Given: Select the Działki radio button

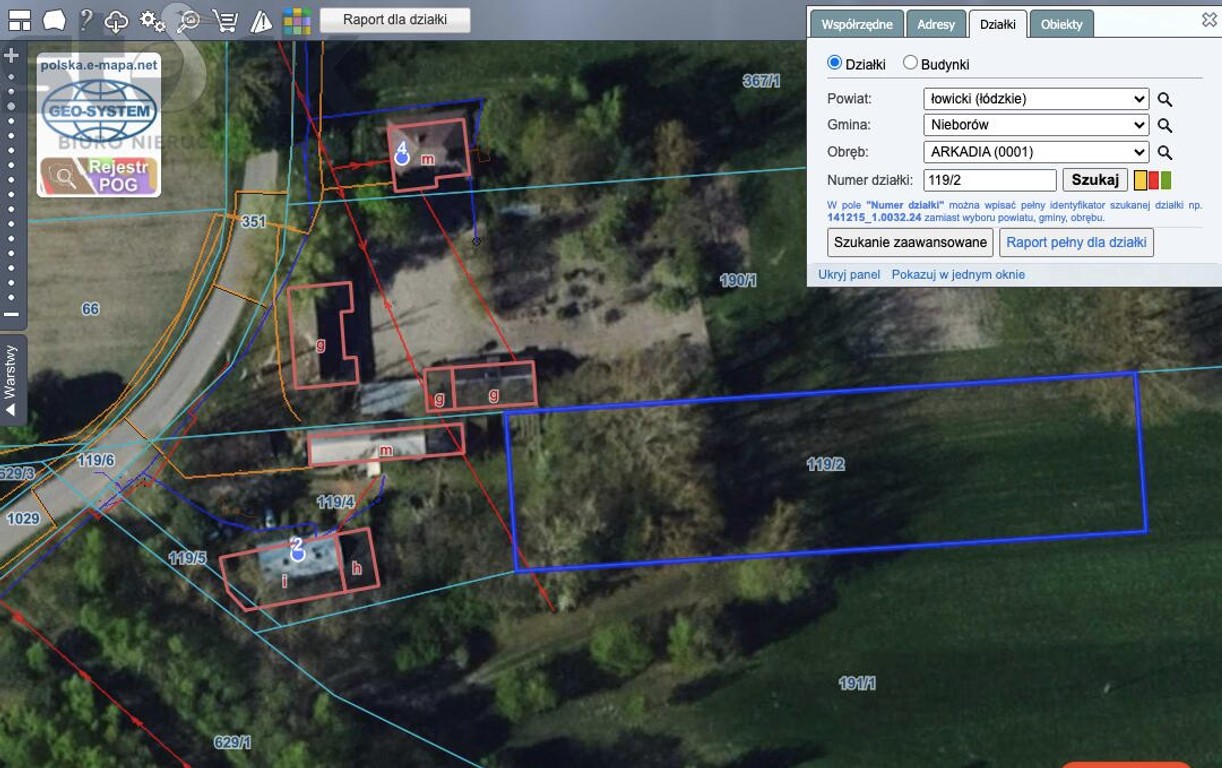Looking at the screenshot, I should point(835,63).
